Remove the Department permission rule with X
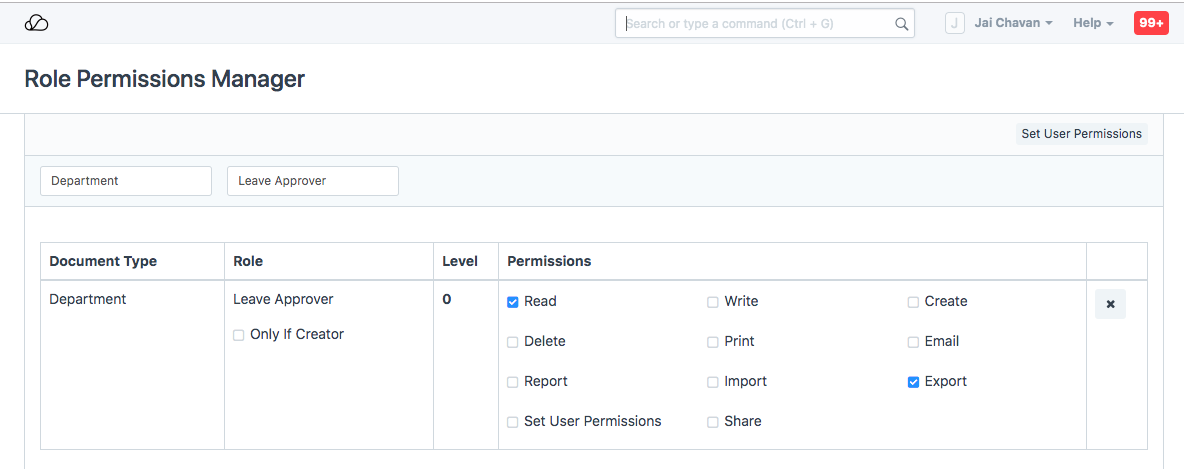The image size is (1184, 469). pyautogui.click(x=1110, y=304)
